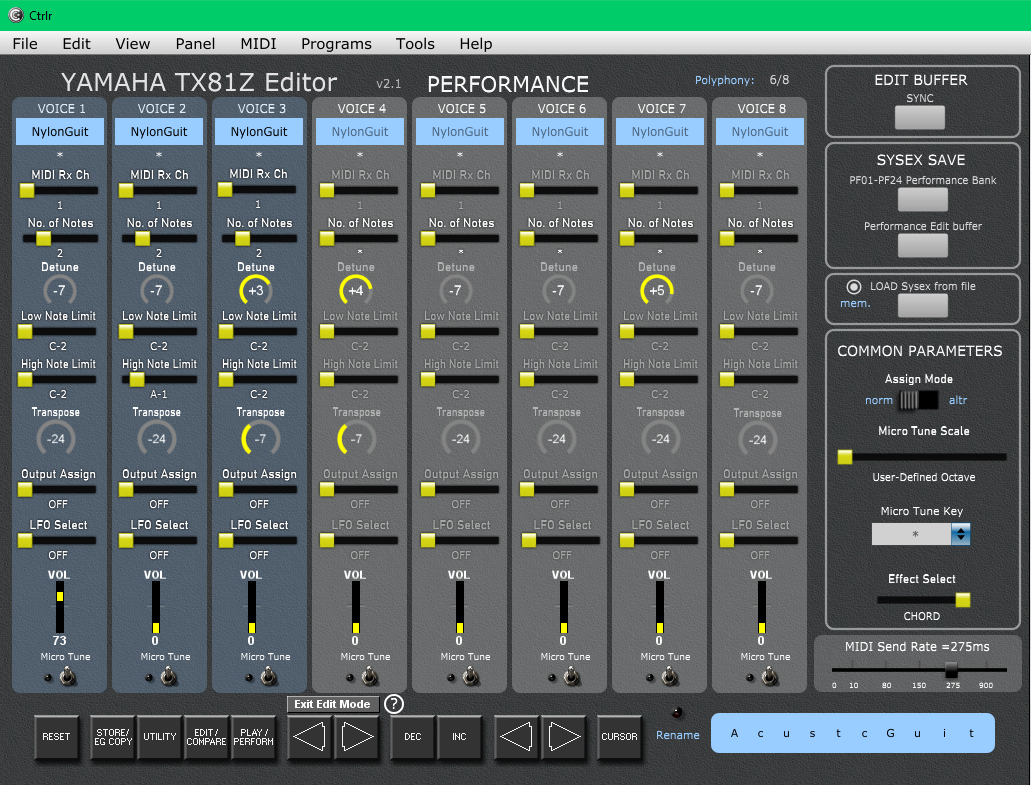Image resolution: width=1031 pixels, height=785 pixels.
Task: Open Voice 2 NylonGuit voice selector
Action: click(x=159, y=131)
